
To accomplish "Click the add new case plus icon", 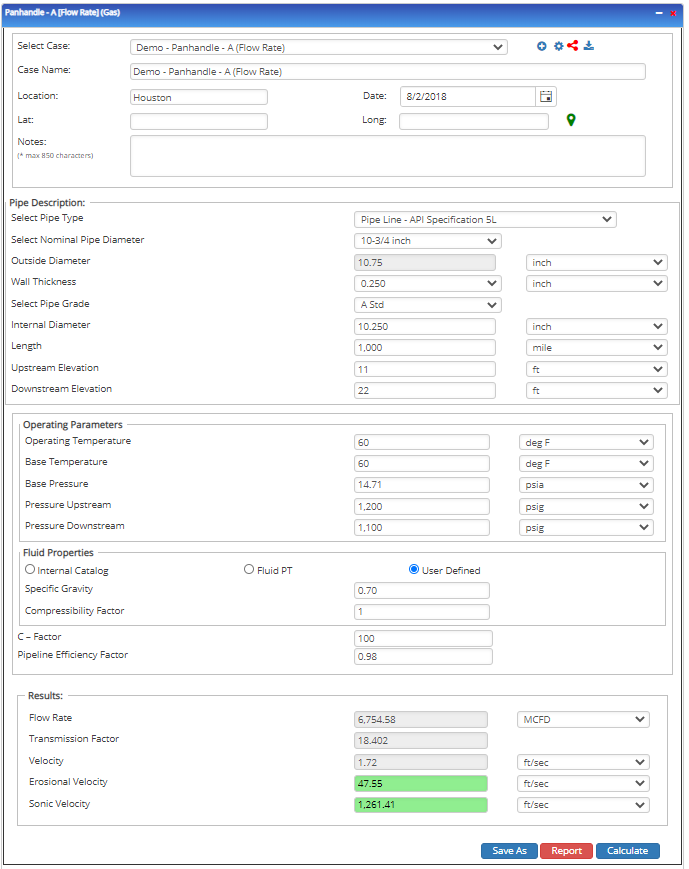I will 542,46.
